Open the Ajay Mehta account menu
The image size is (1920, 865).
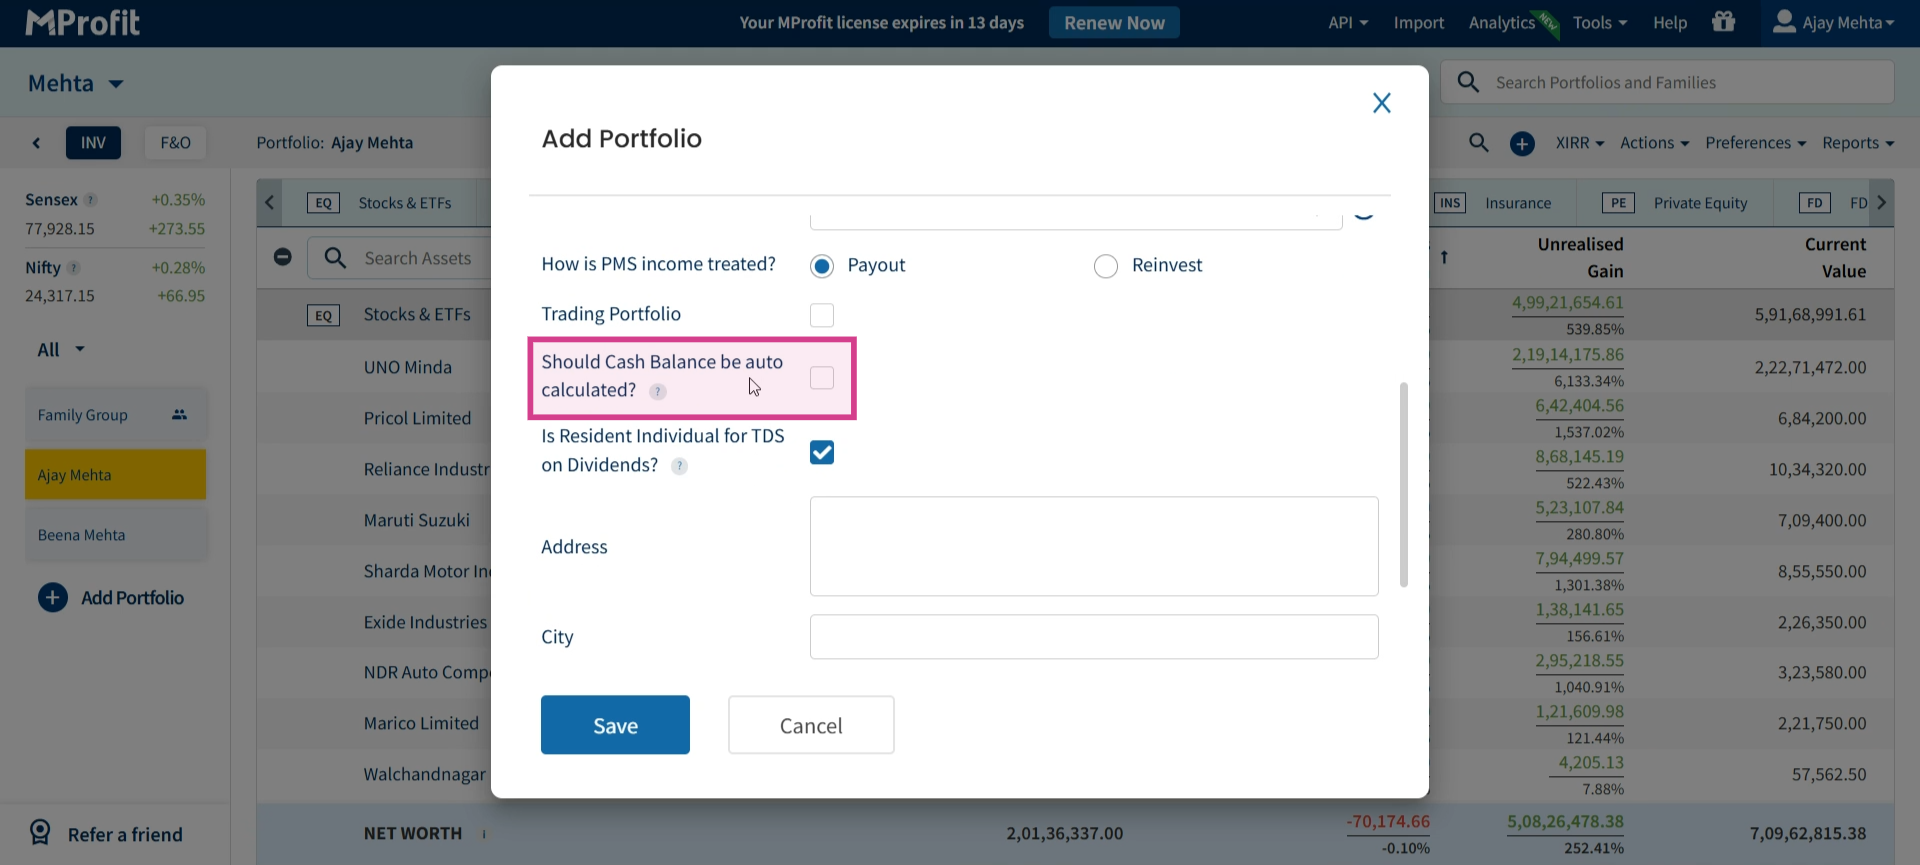(x=1833, y=23)
